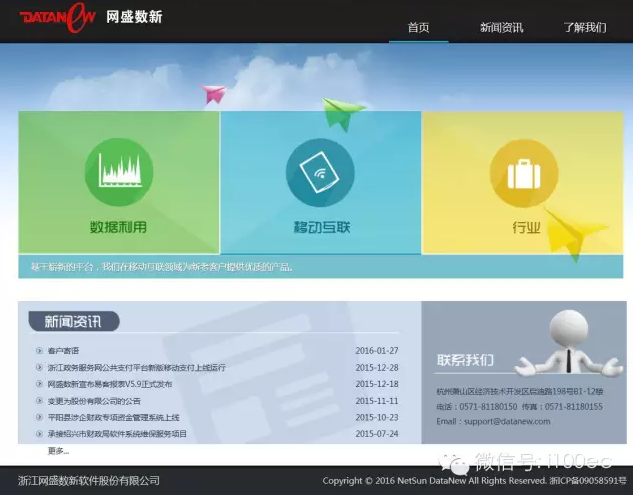Click the 移动互联 description banner text
Viewport: 634px width, 497px height.
click(x=162, y=267)
